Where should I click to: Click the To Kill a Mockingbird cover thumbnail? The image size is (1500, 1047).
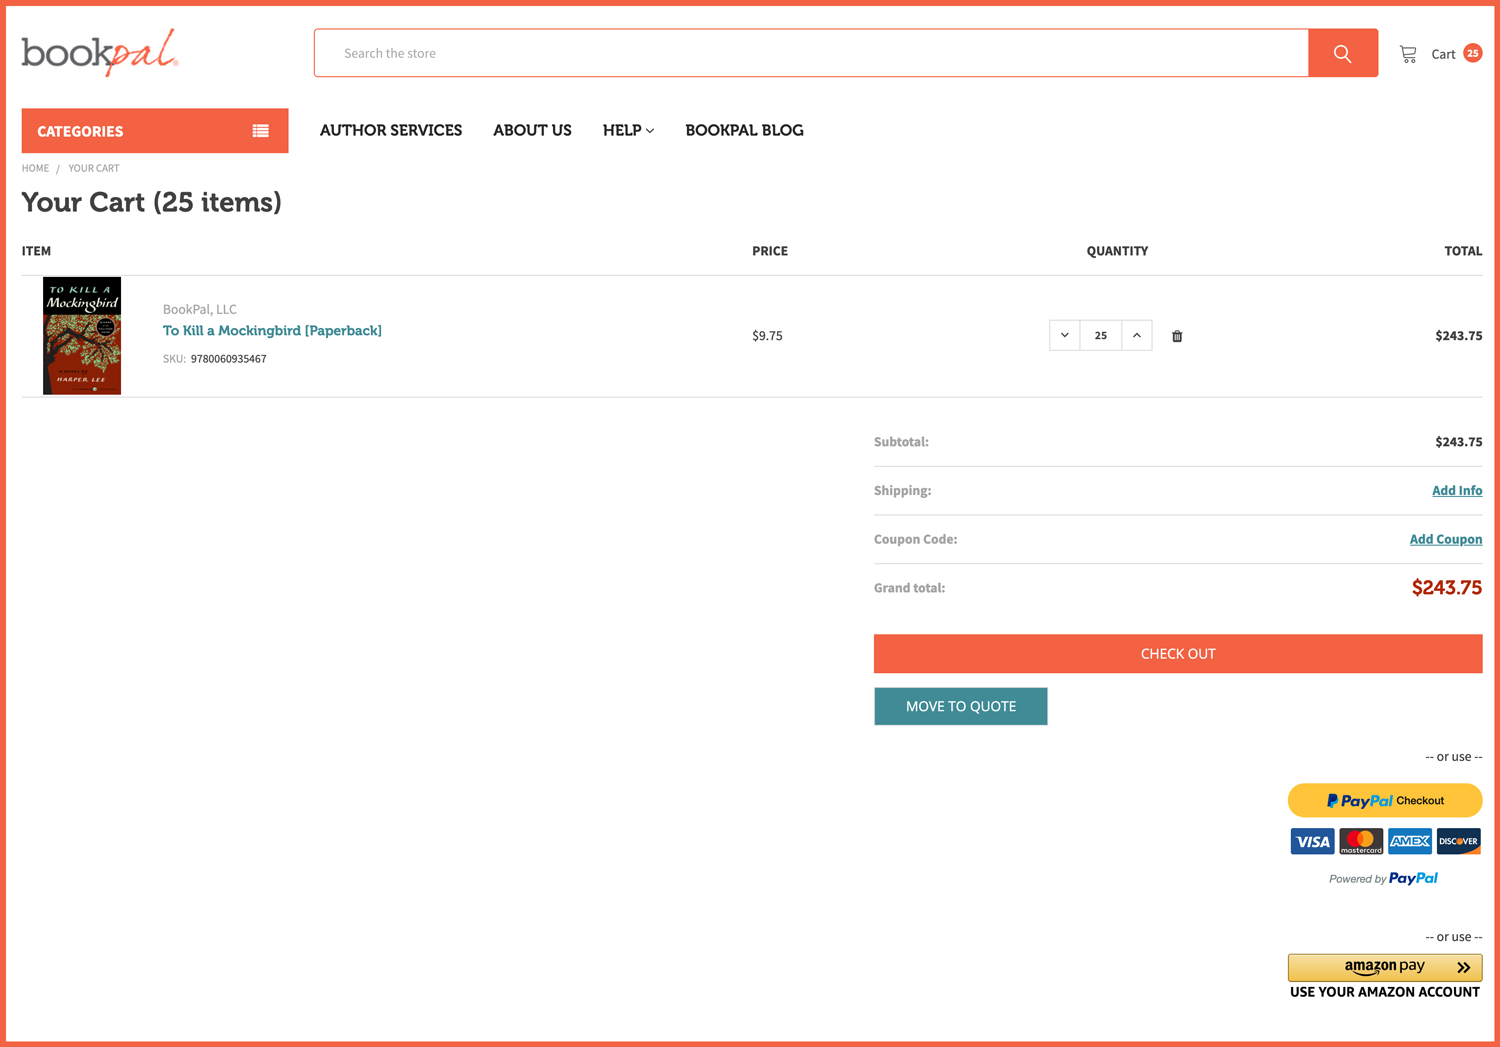82,335
